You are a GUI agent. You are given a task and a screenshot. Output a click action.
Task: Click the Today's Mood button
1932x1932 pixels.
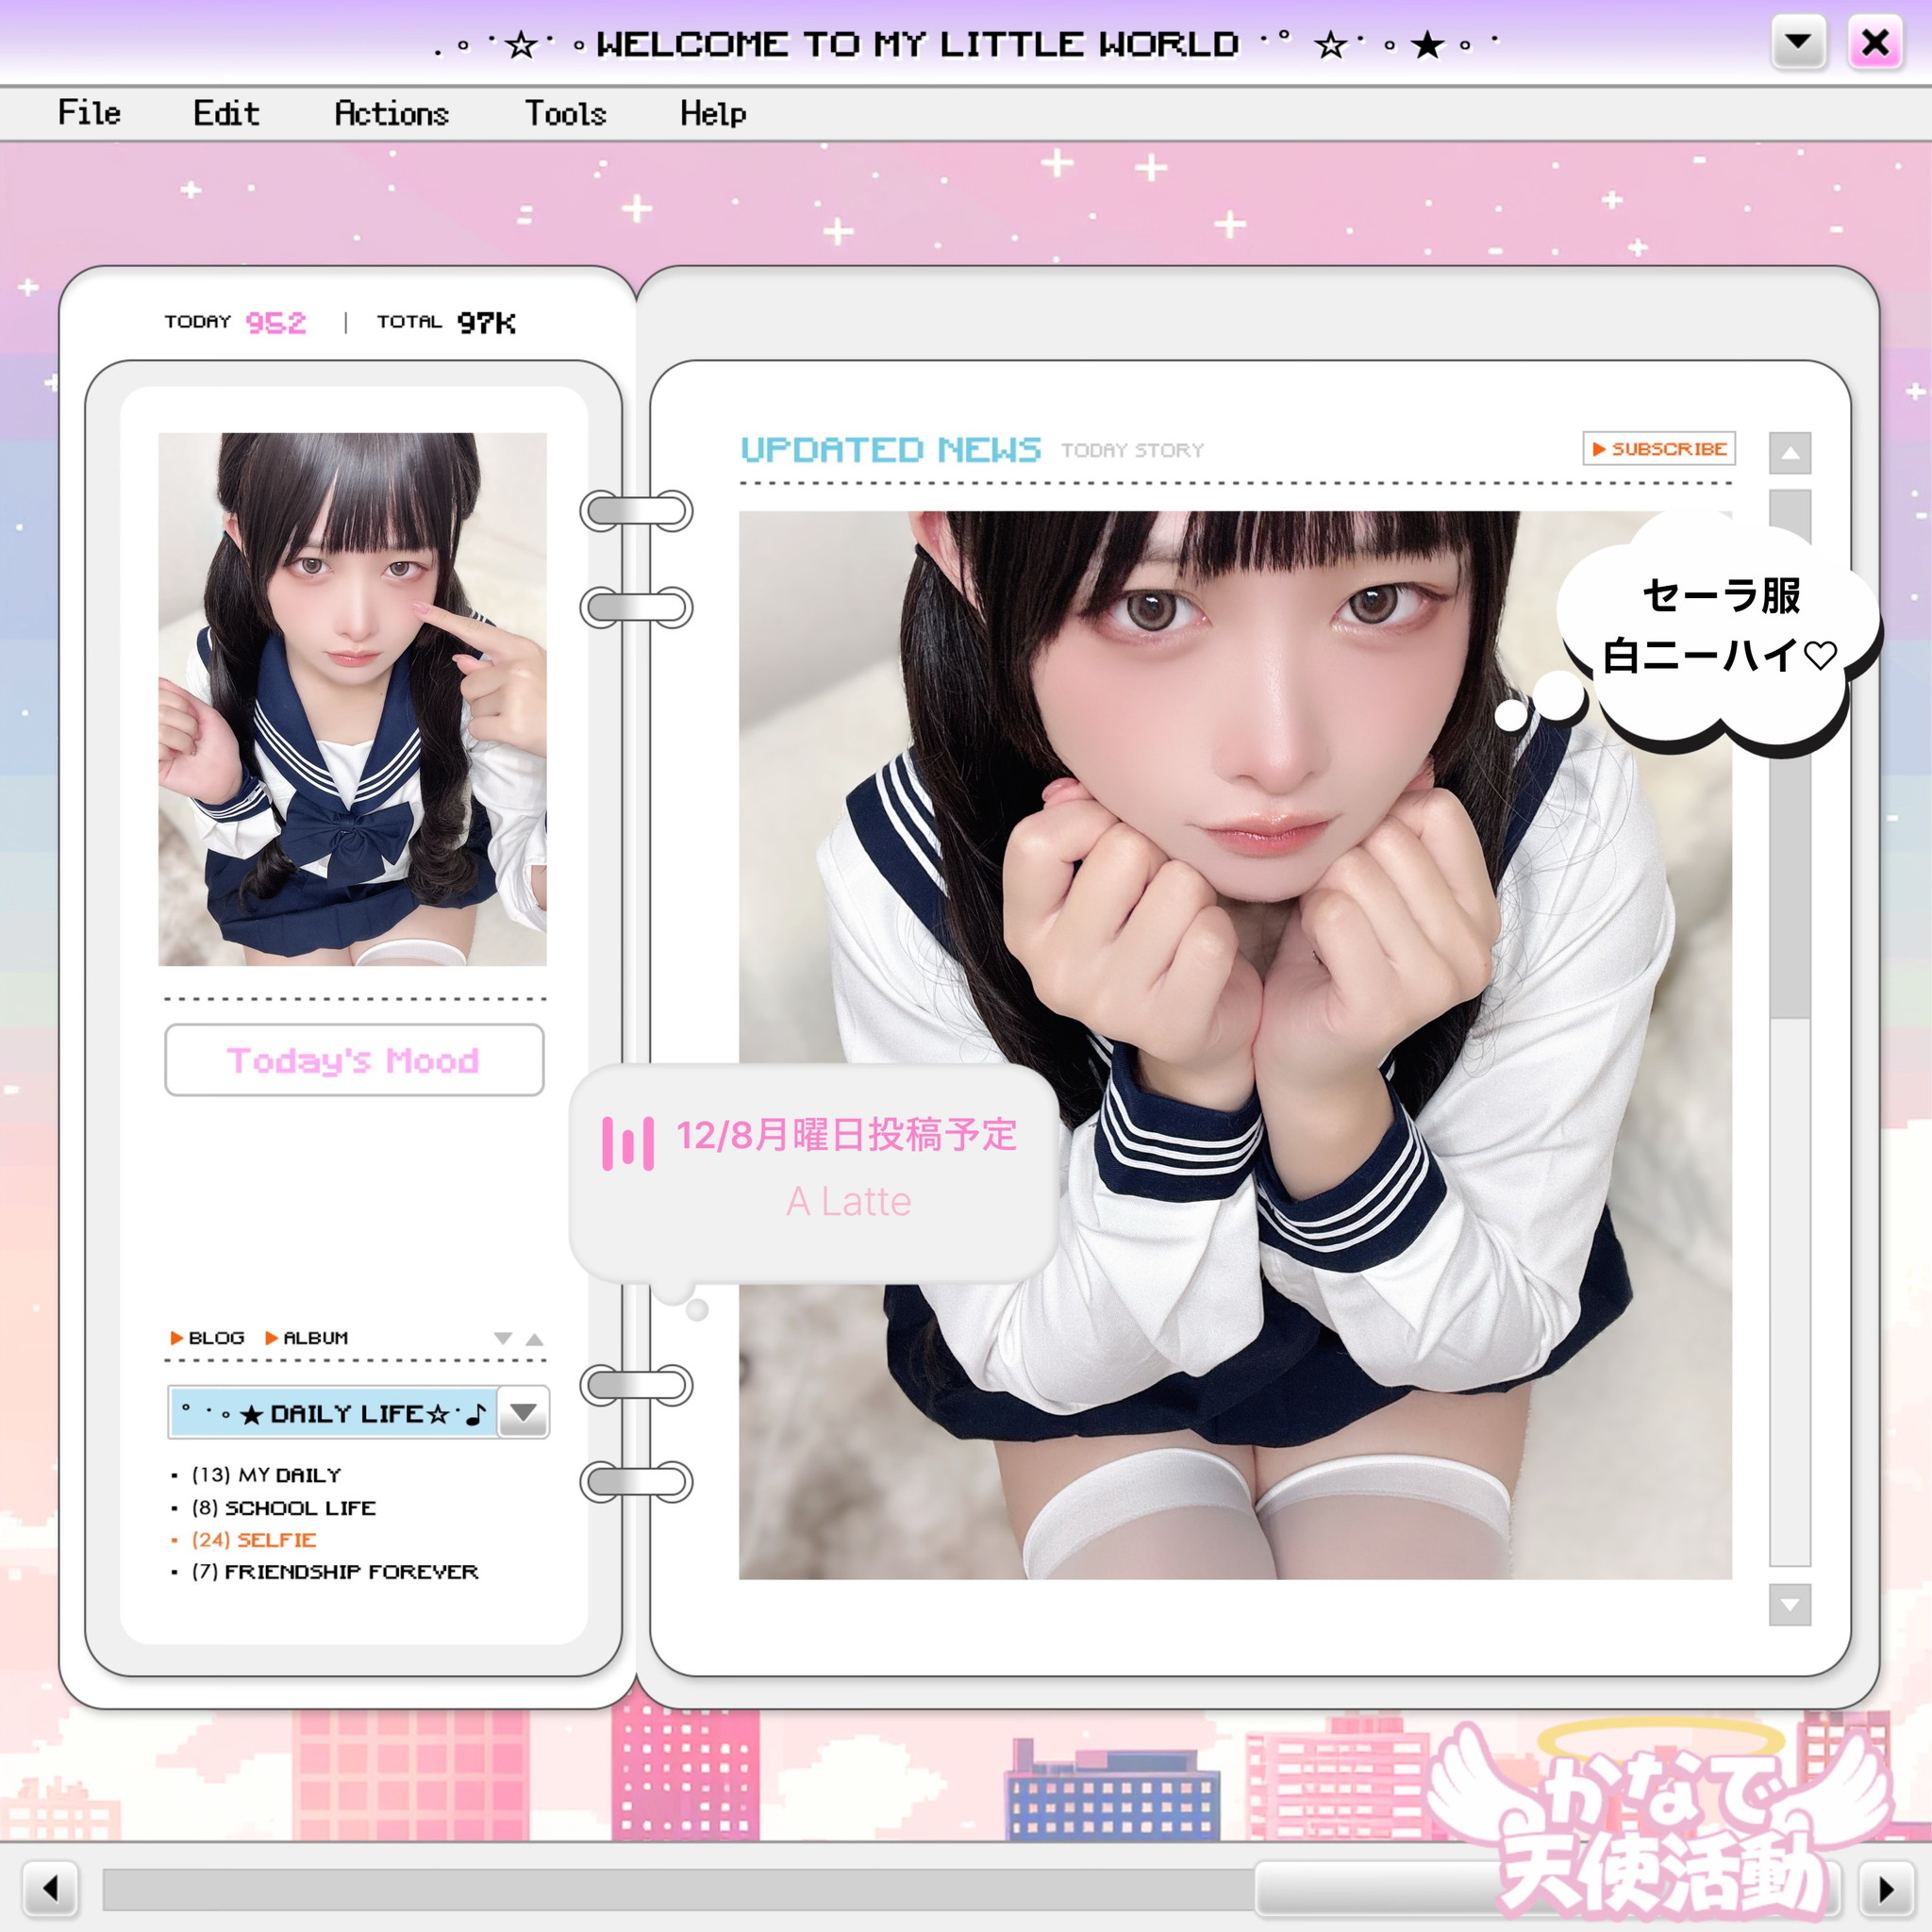[x=354, y=1060]
